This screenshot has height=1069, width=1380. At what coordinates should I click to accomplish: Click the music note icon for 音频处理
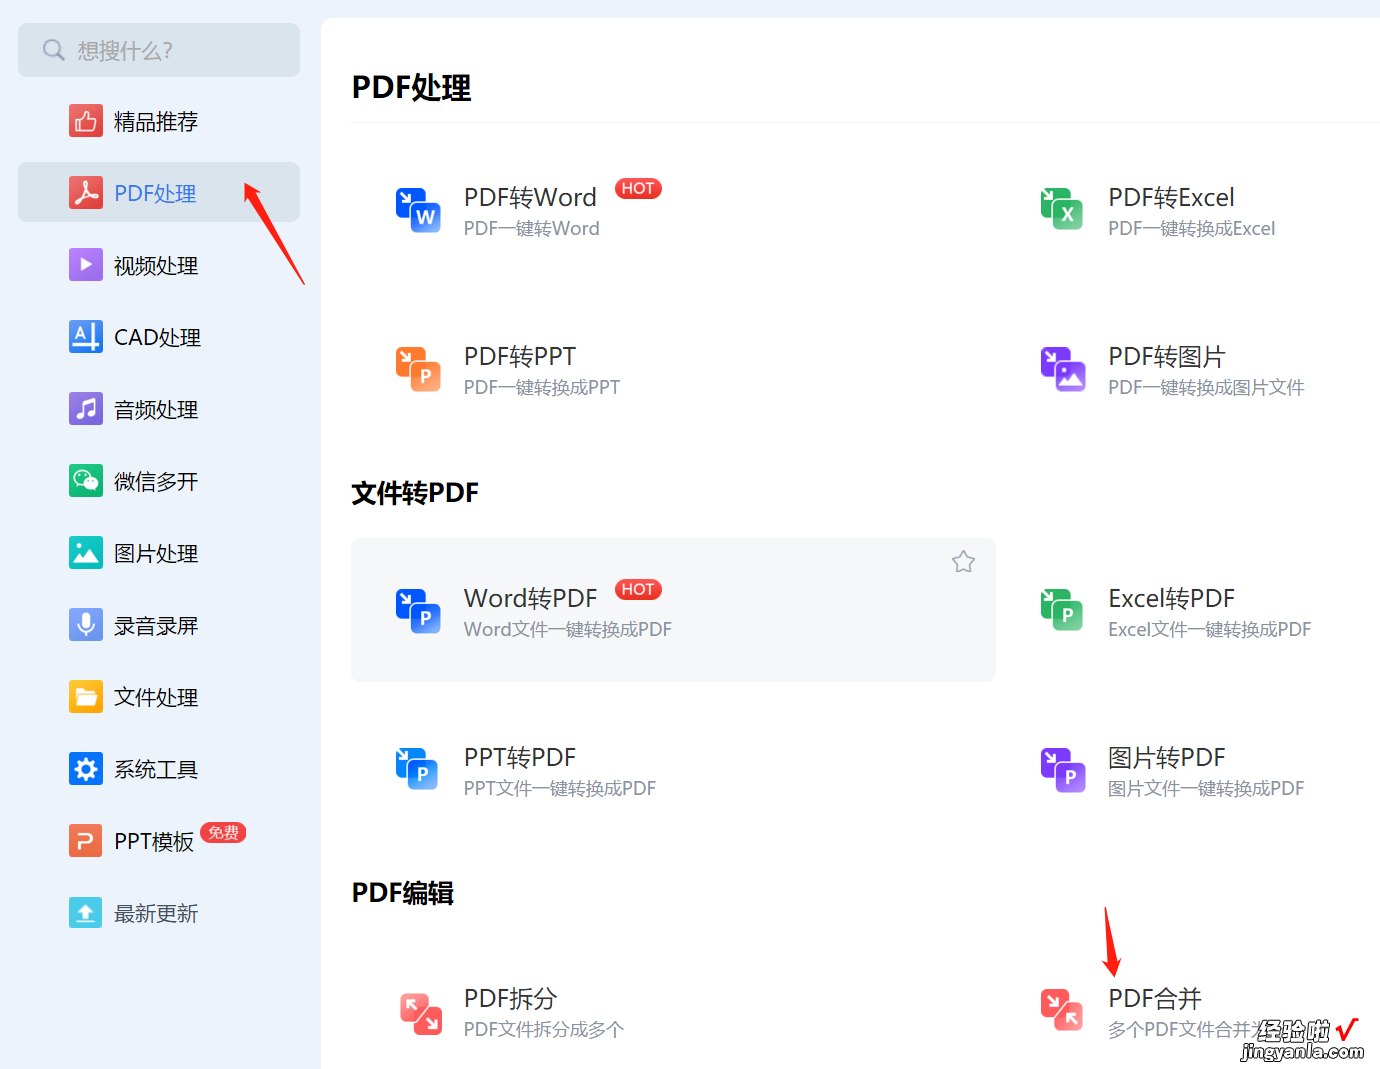86,409
